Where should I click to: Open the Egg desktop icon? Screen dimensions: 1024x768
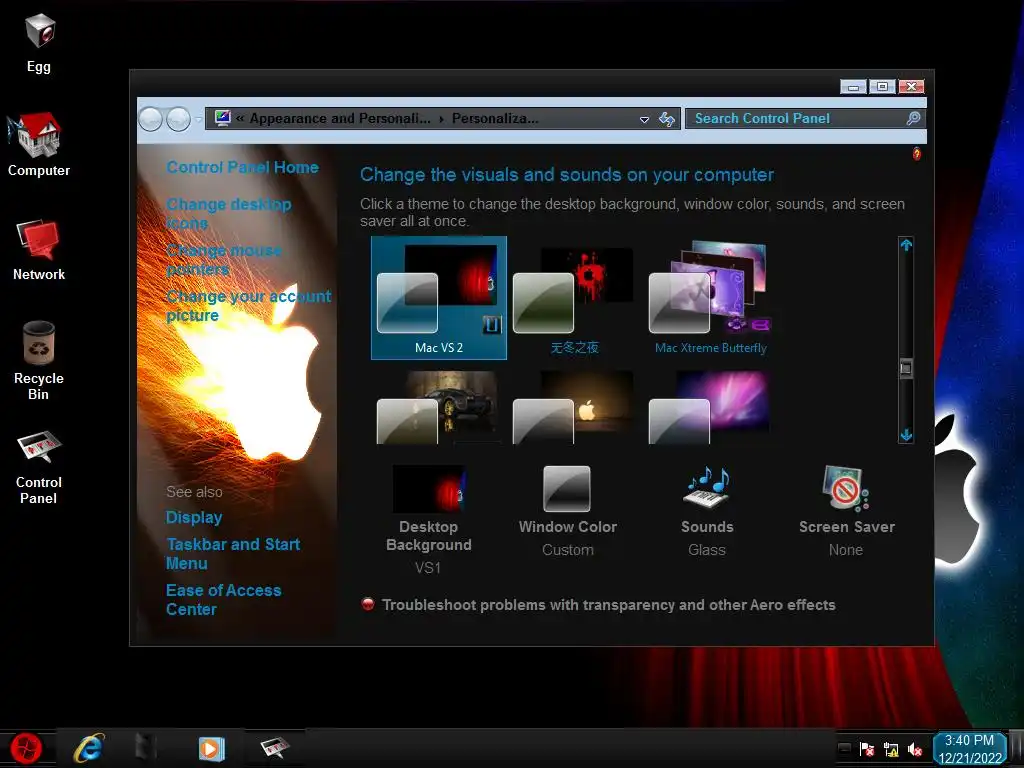(x=39, y=42)
